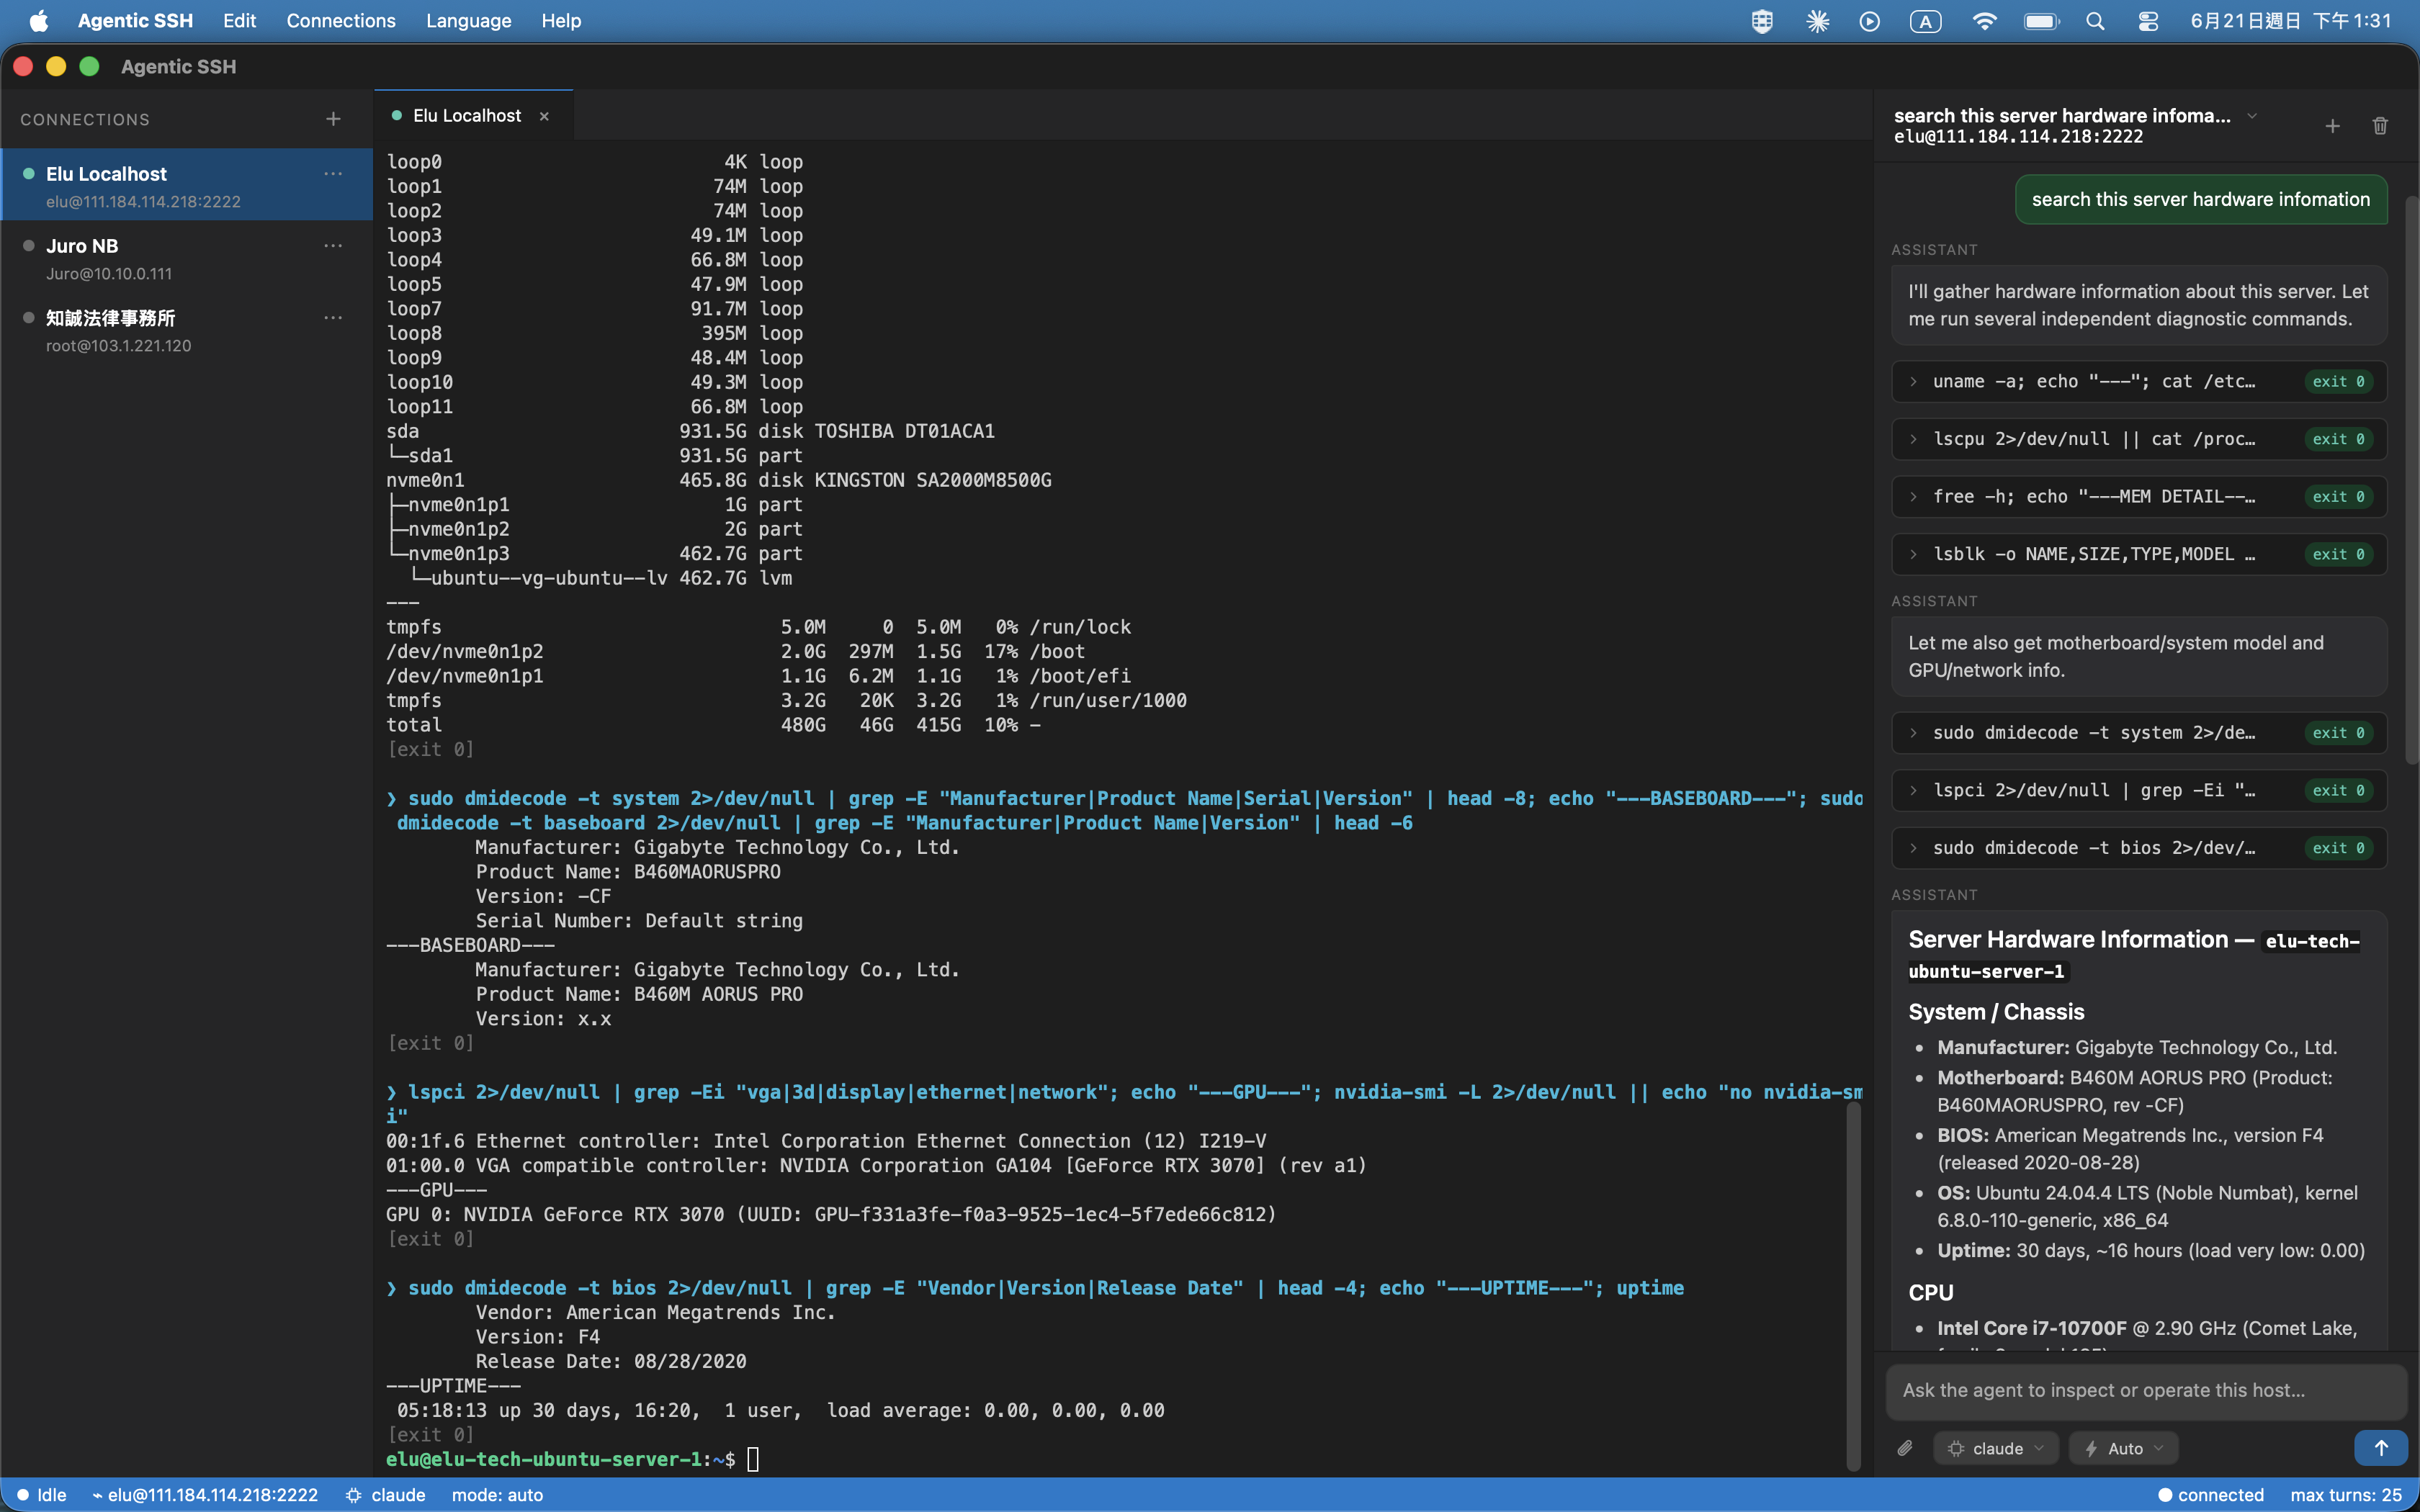This screenshot has width=2420, height=1512.
Task: Open more options for 知誠法律事務所 connection
Action: click(x=333, y=318)
